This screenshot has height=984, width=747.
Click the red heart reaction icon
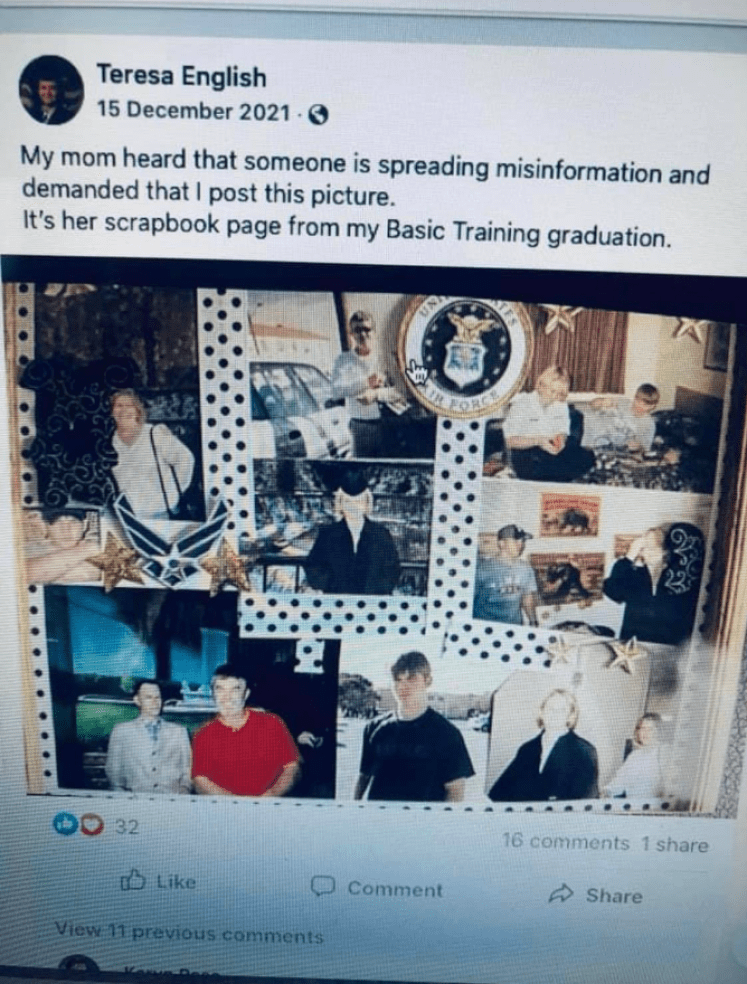point(92,825)
